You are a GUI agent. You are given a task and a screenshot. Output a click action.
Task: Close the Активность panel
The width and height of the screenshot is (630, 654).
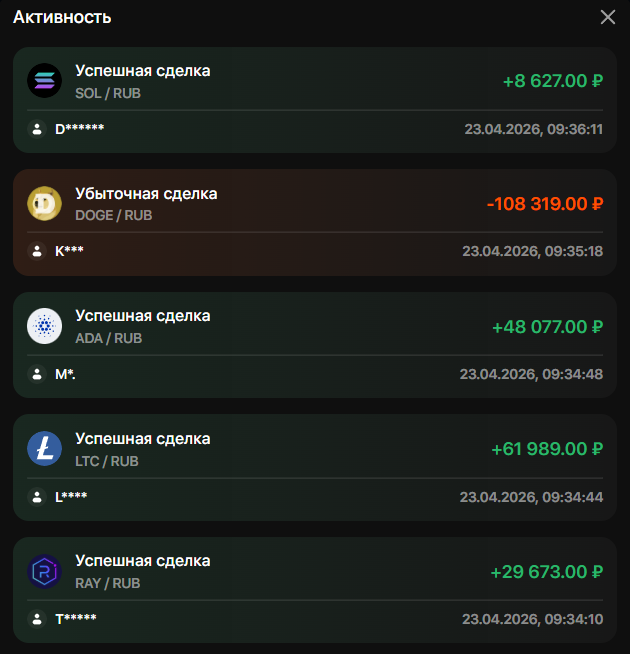607,17
